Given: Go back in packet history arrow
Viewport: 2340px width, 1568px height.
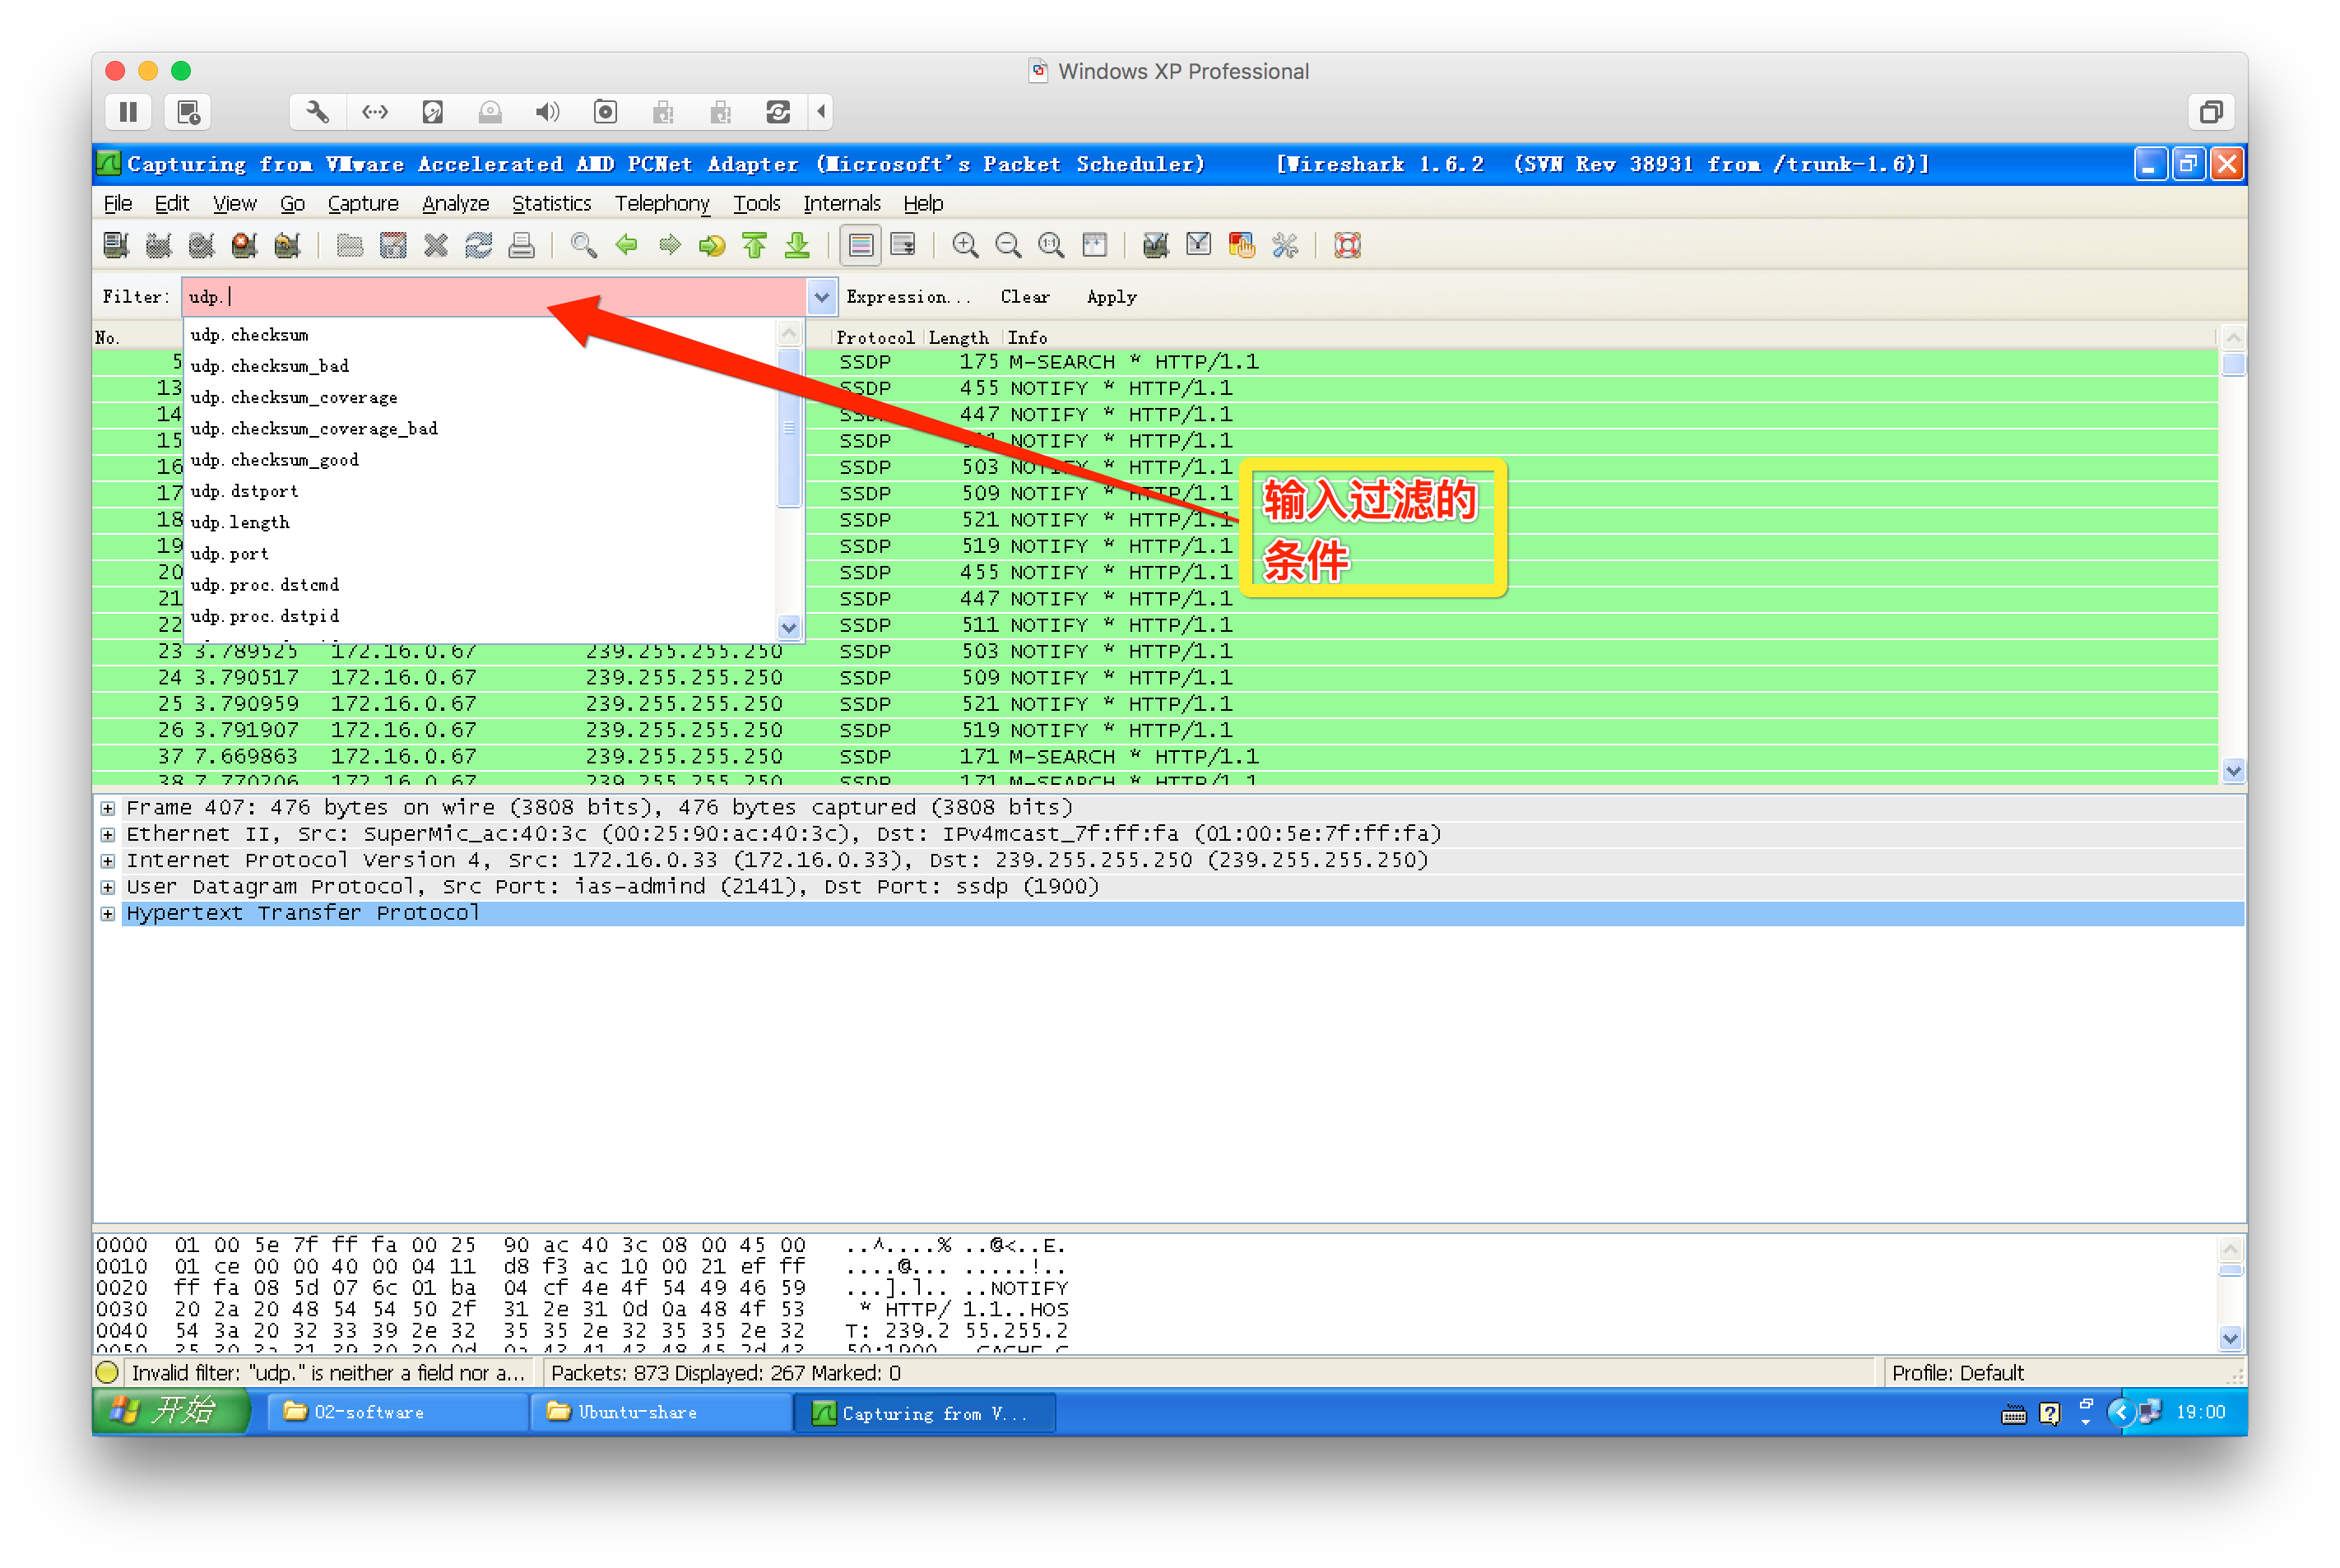Looking at the screenshot, I should 627,245.
